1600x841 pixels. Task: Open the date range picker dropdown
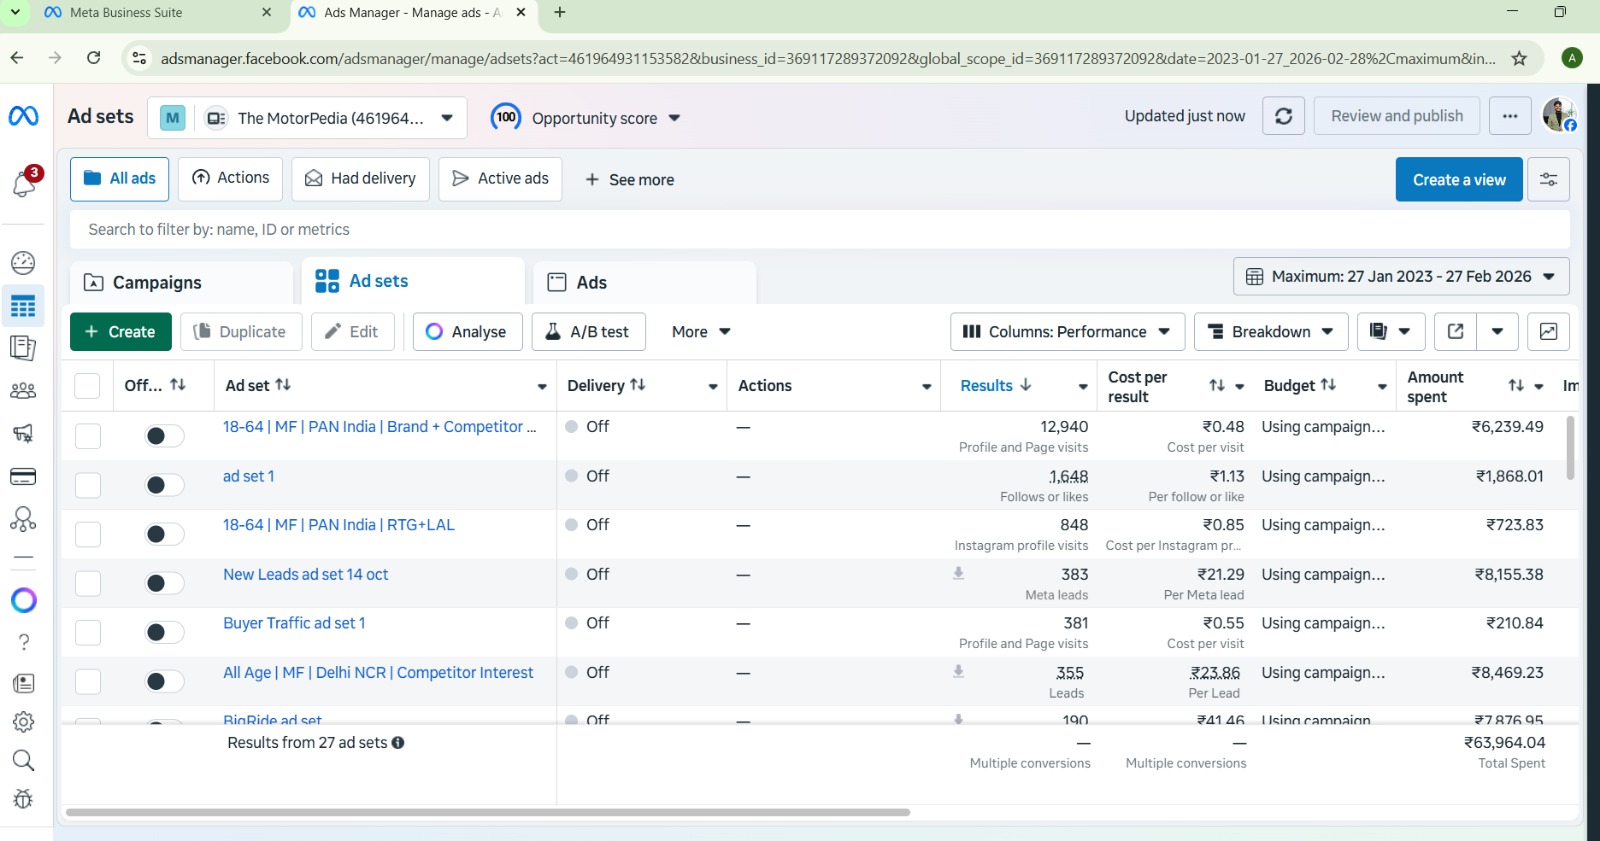click(1401, 277)
